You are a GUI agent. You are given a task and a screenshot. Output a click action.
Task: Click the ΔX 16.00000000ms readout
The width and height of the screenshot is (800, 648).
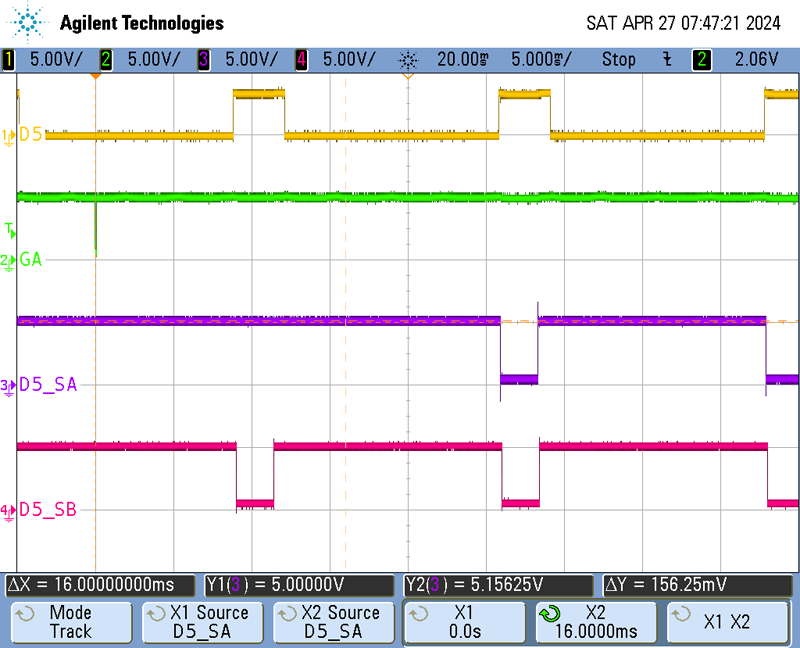(102, 585)
